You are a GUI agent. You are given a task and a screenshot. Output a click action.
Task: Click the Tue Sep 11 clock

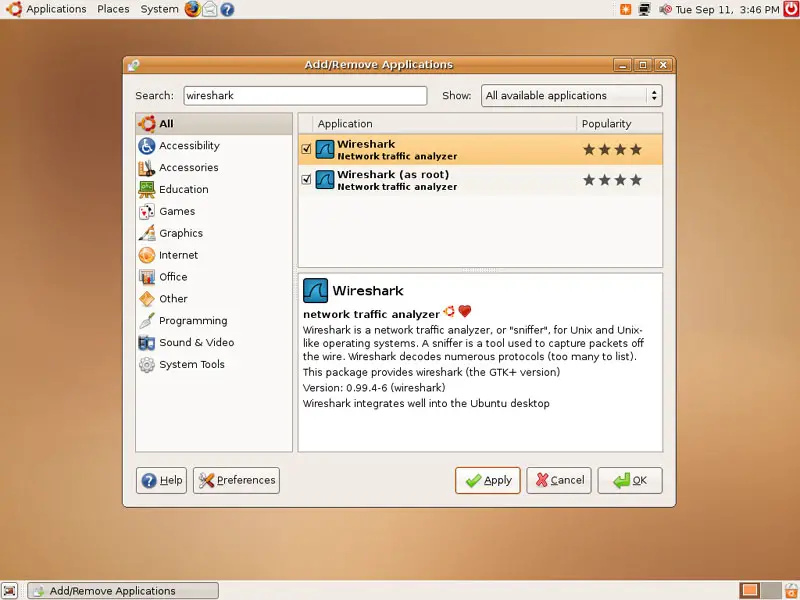click(727, 10)
